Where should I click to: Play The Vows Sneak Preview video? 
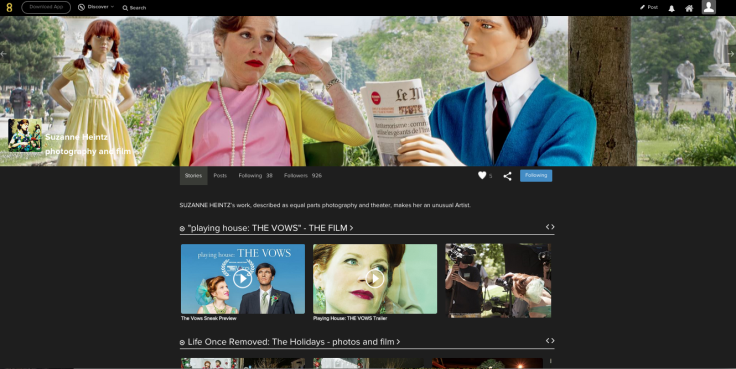click(x=243, y=279)
